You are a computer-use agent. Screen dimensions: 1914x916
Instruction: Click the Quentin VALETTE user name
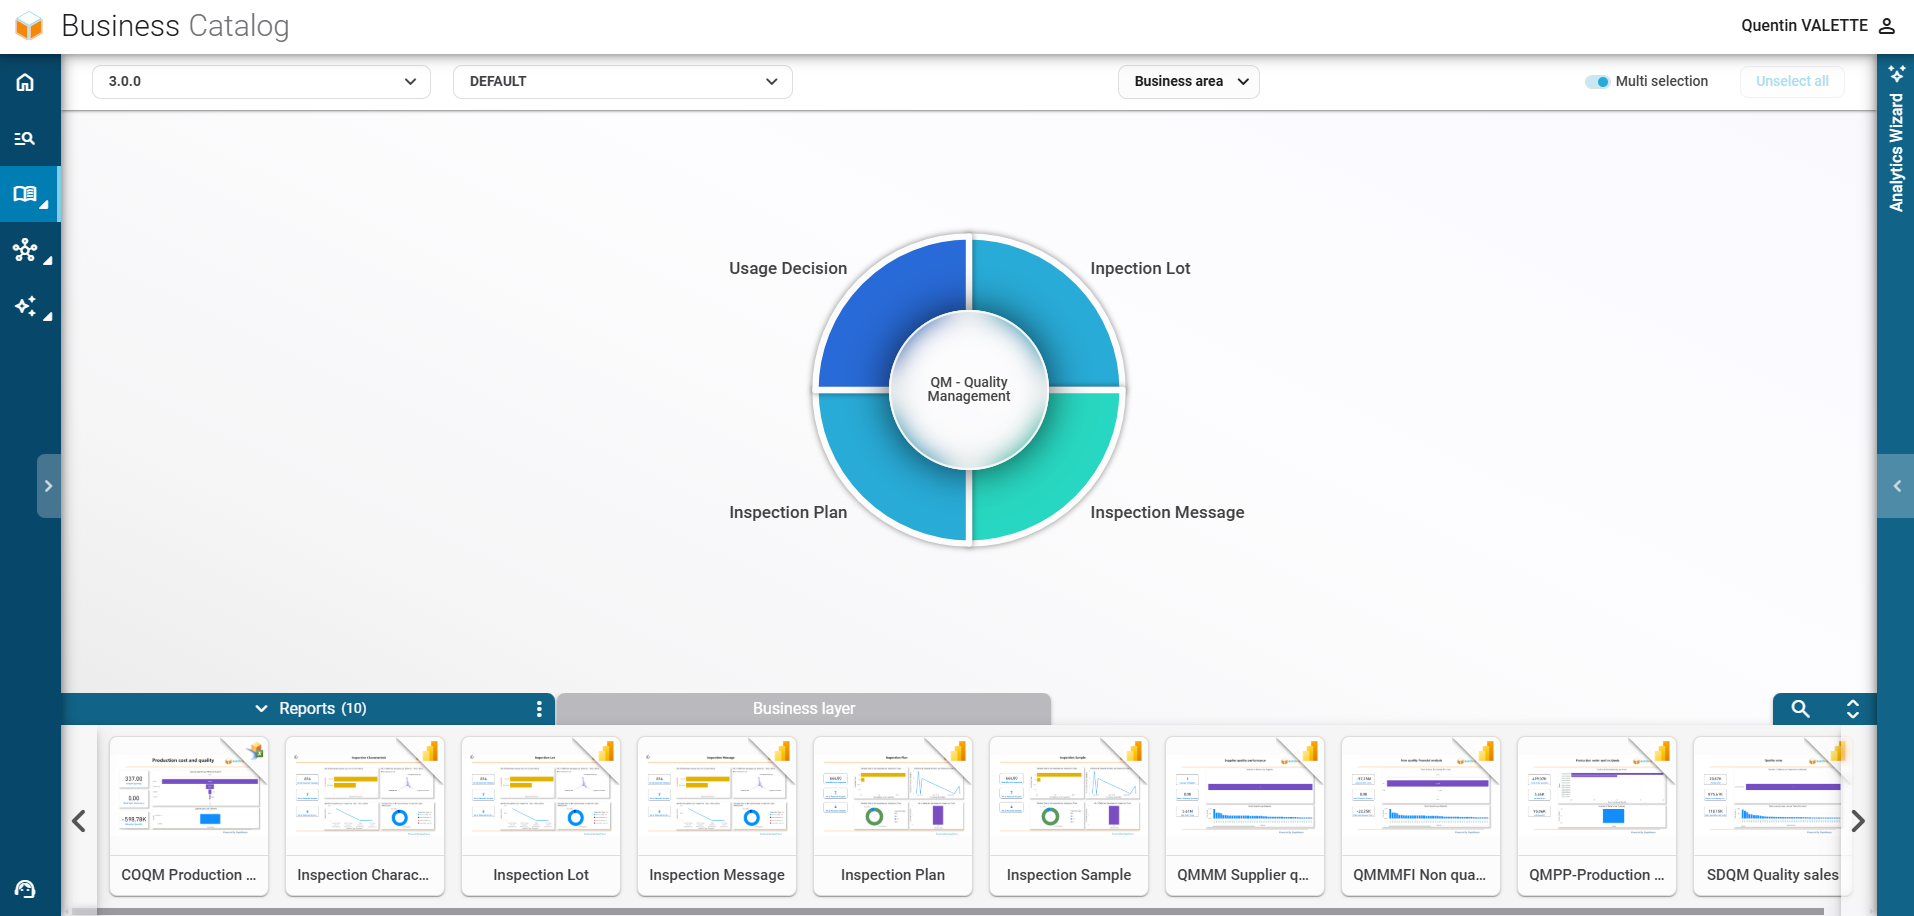(1804, 26)
